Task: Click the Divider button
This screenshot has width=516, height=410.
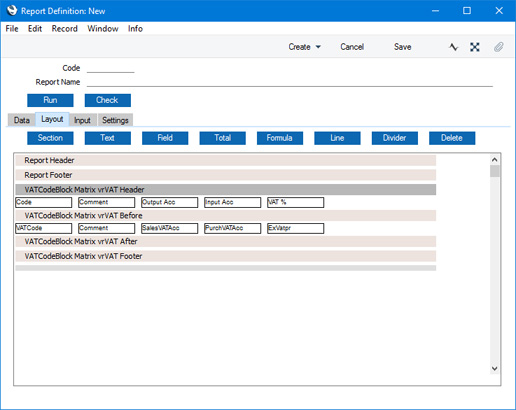Action: [395, 138]
